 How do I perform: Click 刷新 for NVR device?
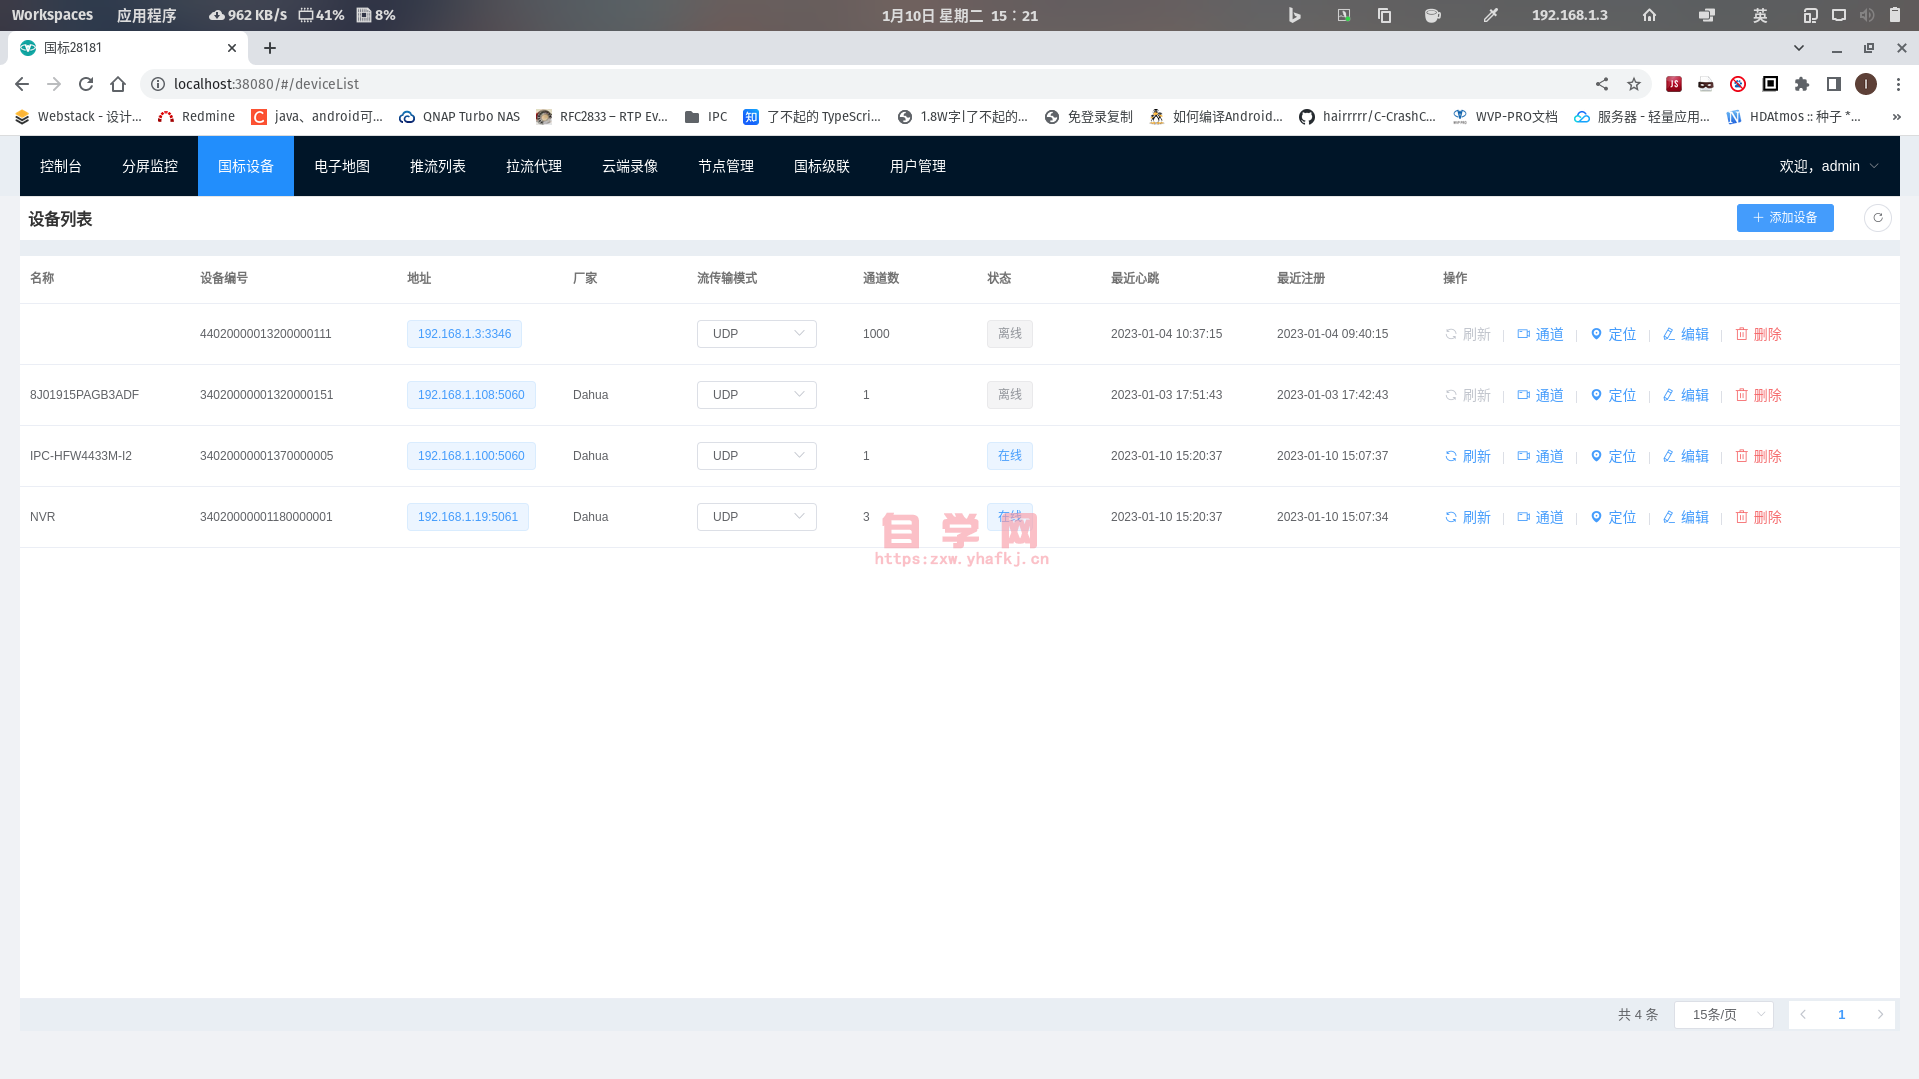(1467, 517)
